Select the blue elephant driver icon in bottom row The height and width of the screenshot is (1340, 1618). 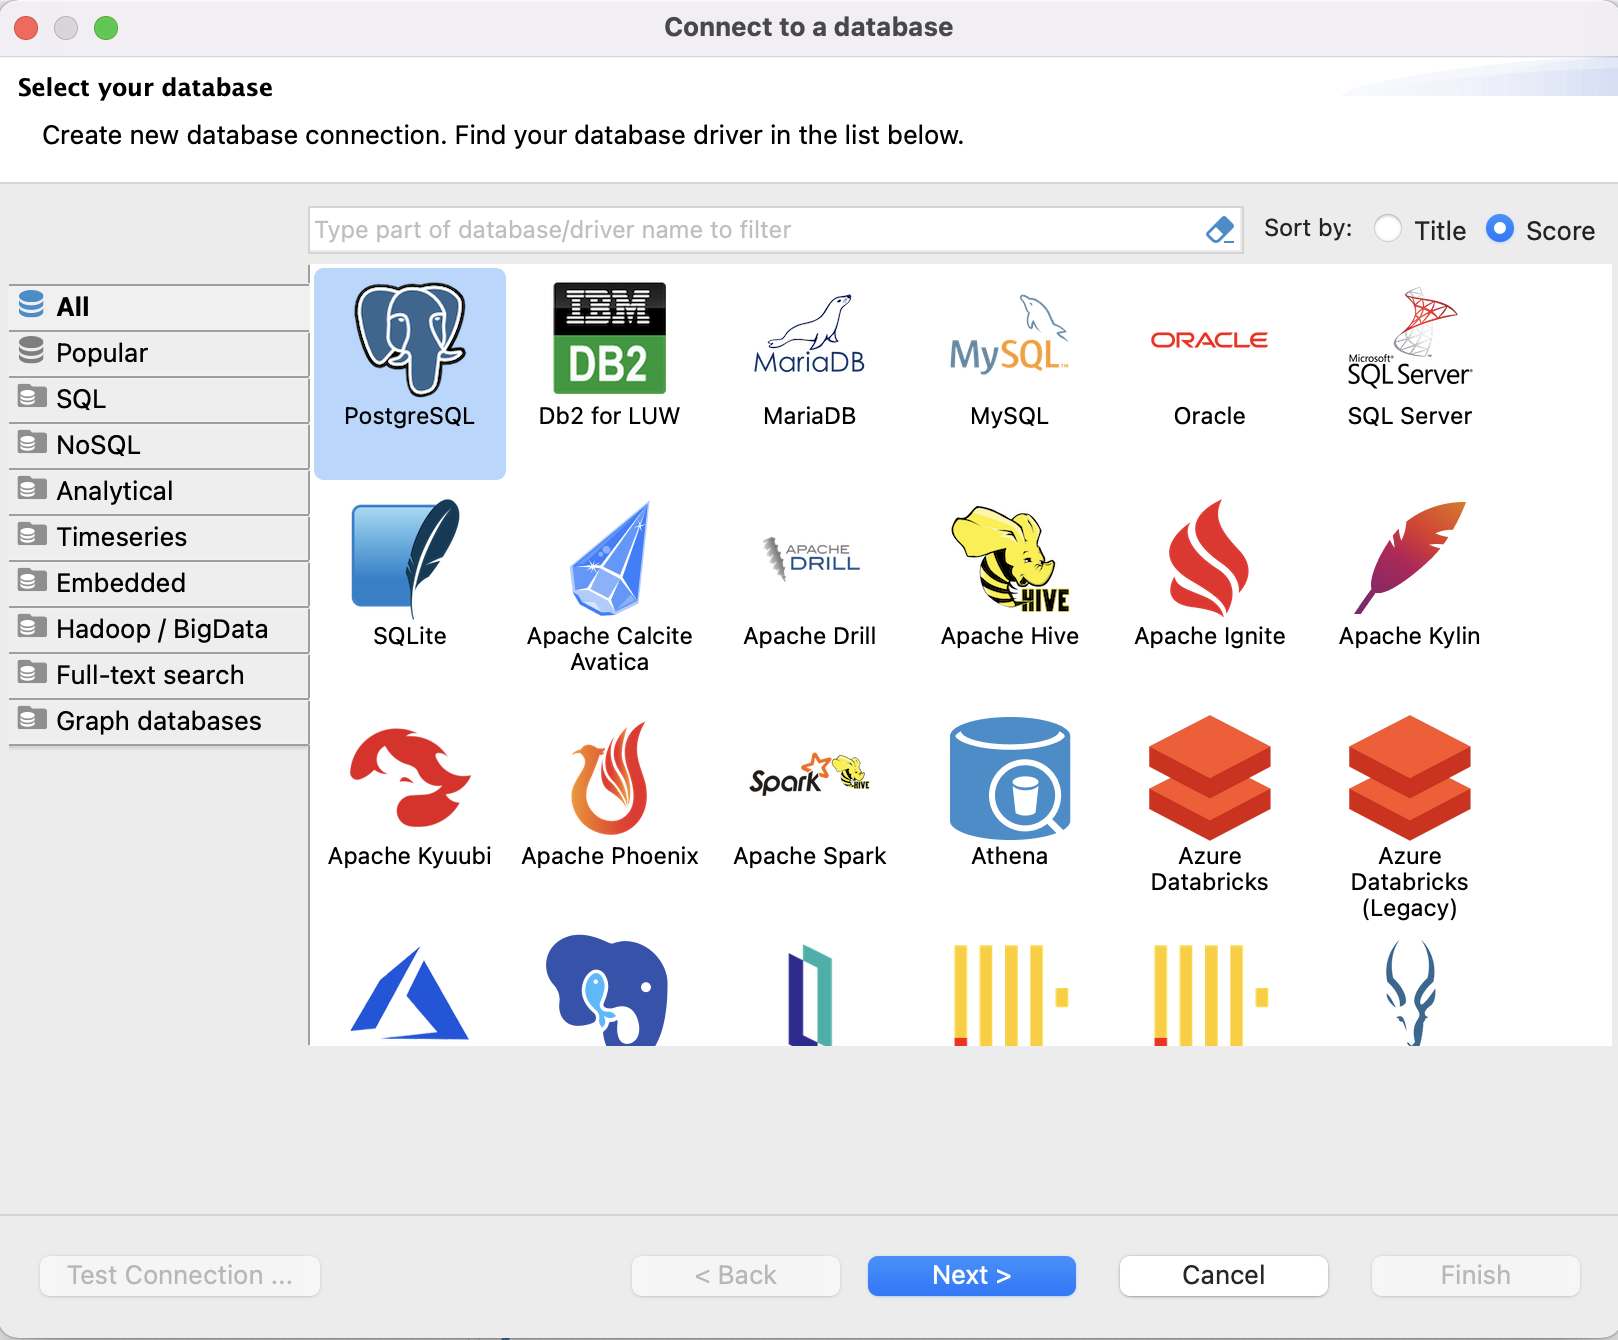(607, 990)
